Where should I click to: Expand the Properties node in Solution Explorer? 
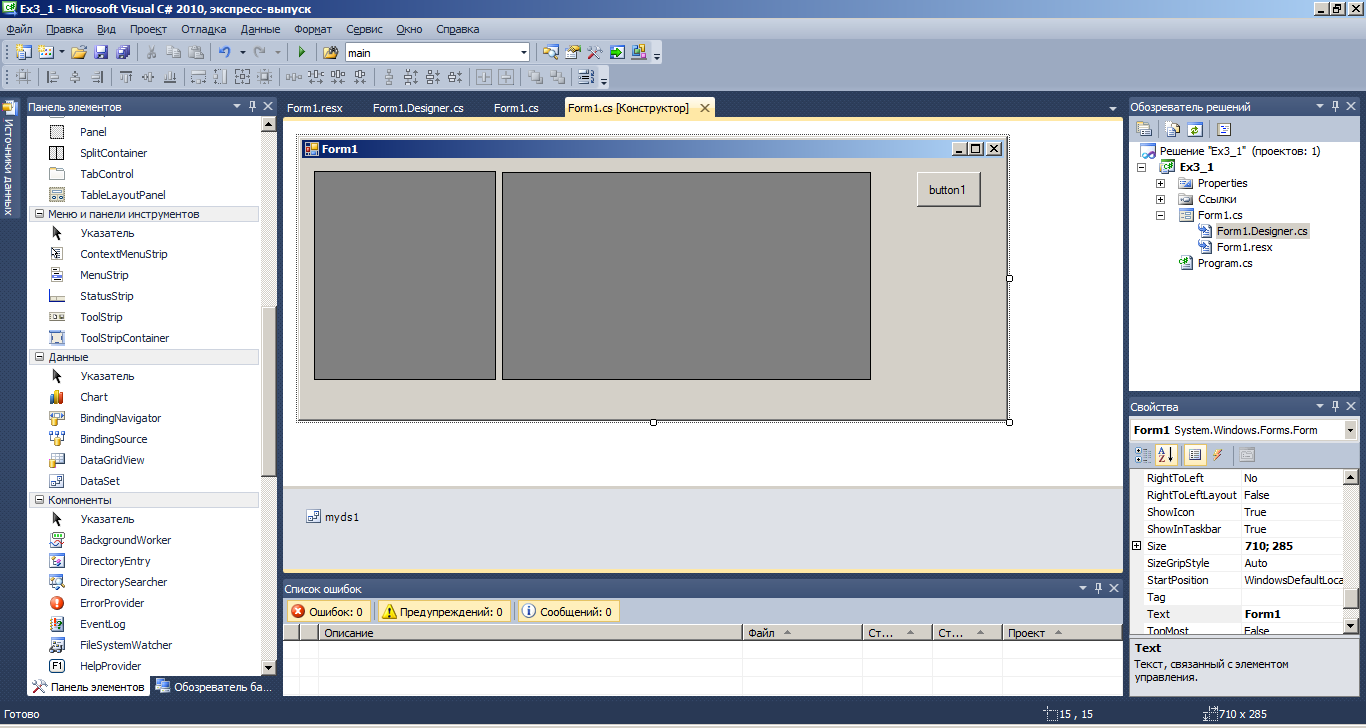click(x=1160, y=183)
